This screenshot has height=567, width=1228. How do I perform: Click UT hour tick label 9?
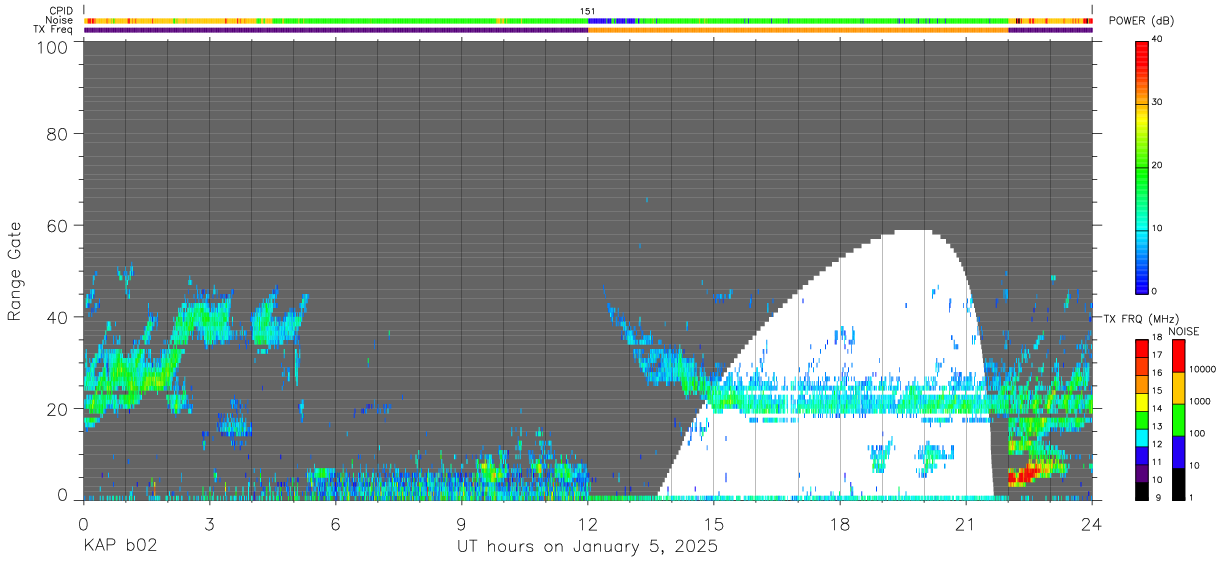point(462,523)
